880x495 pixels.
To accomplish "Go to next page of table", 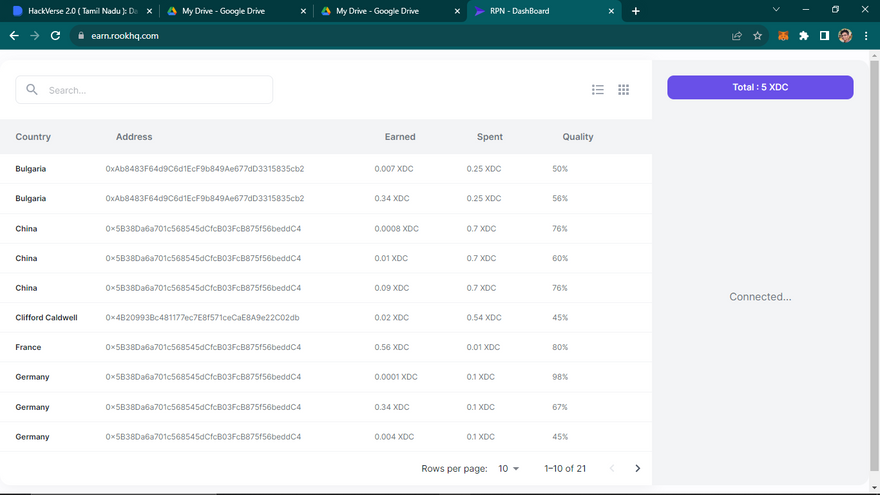I will click(x=638, y=468).
